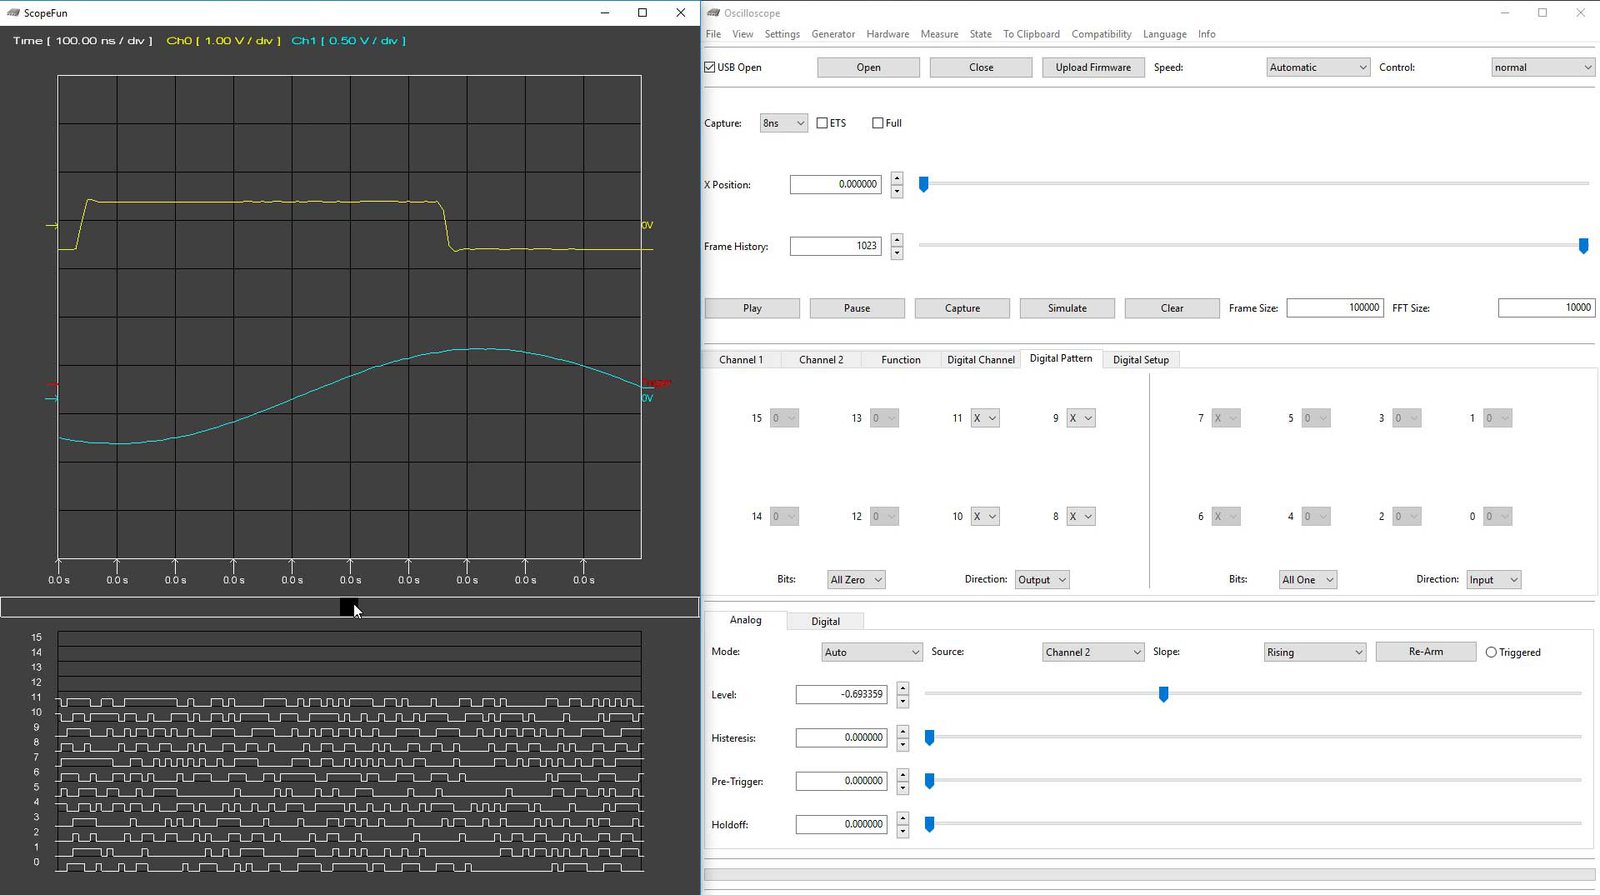Image resolution: width=1600 pixels, height=895 pixels.
Task: Open the Slope dropdown set to Rising
Action: 1314,652
